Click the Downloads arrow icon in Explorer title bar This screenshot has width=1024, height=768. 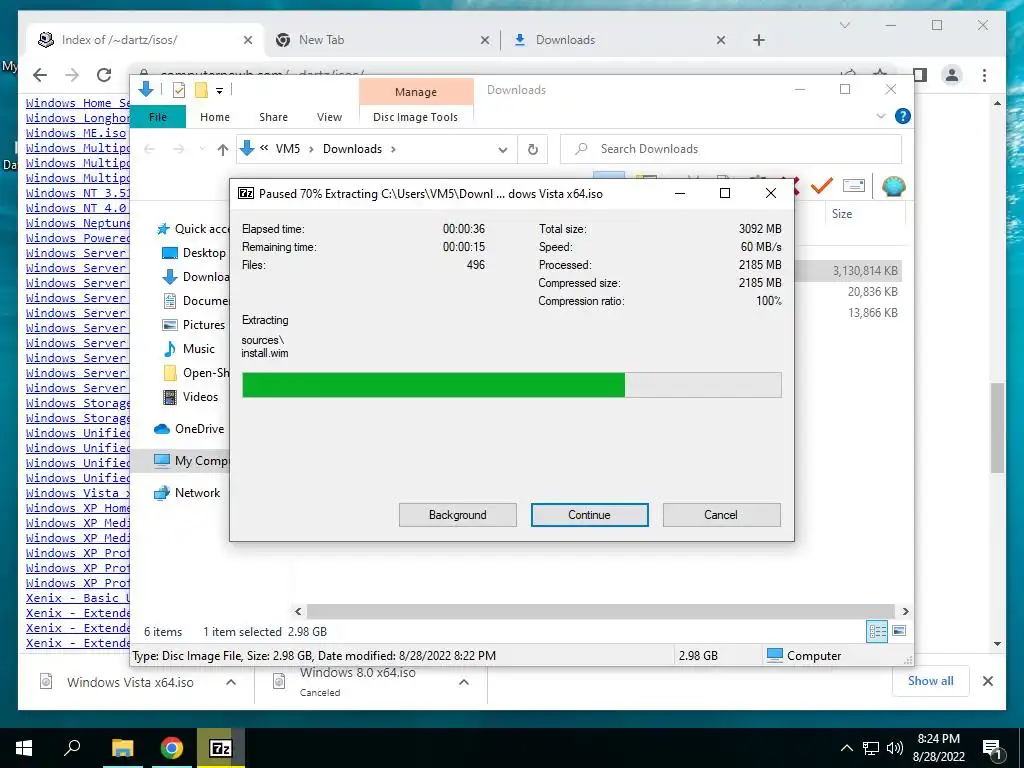(x=146, y=89)
